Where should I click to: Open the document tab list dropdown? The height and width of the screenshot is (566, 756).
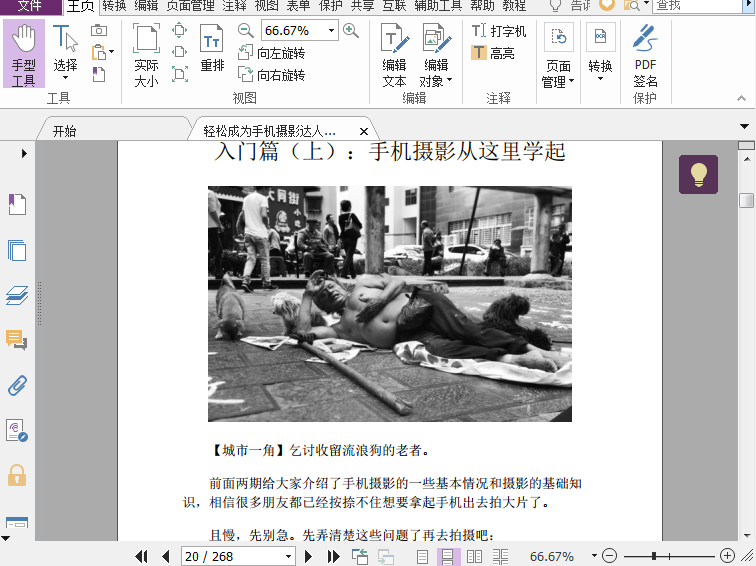pos(744,127)
